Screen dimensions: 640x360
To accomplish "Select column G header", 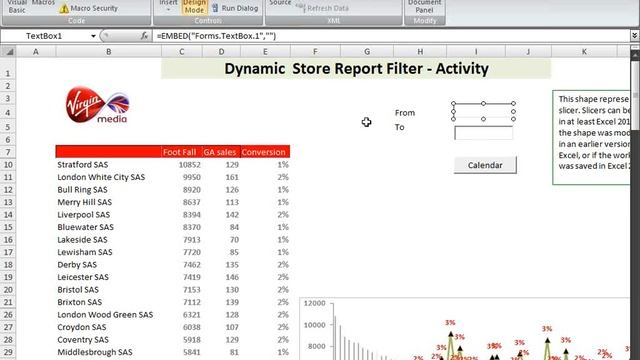I will pyautogui.click(x=367, y=51).
